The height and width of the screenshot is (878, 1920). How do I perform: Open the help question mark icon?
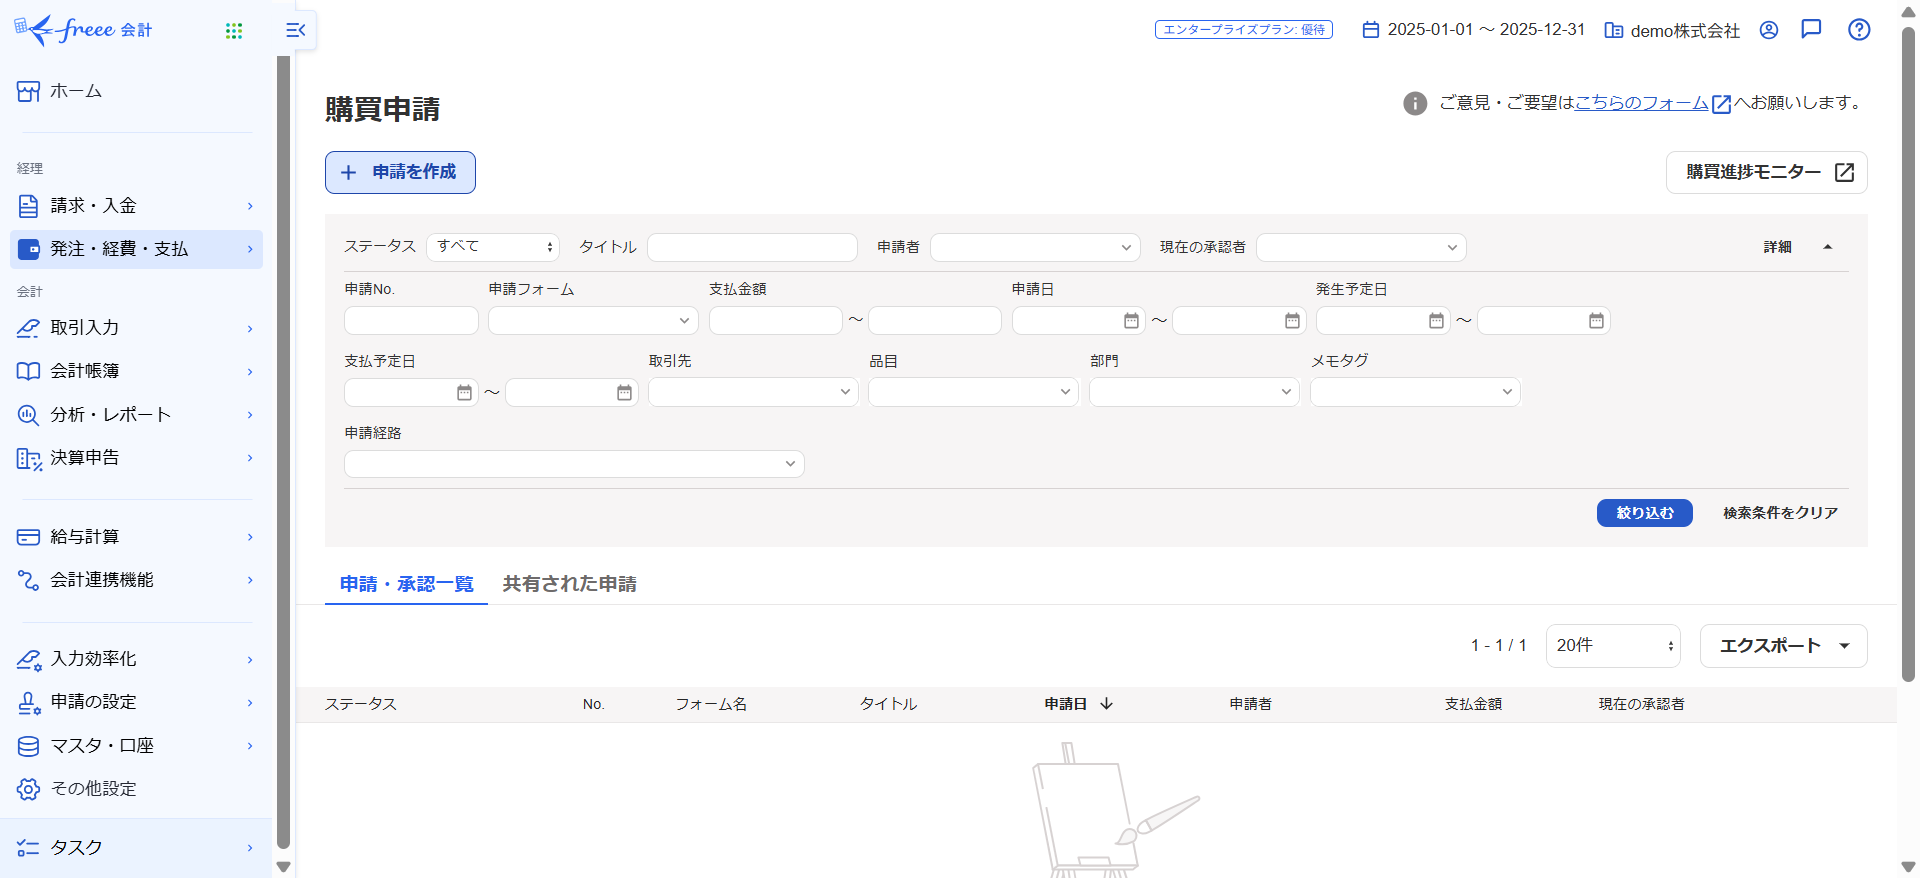click(1859, 30)
